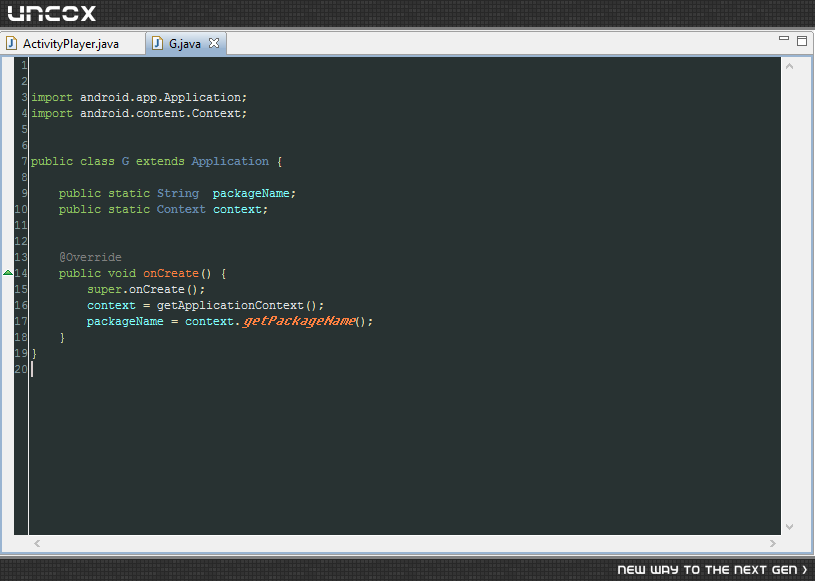Click vertical scrollbar down arrow

(x=790, y=526)
